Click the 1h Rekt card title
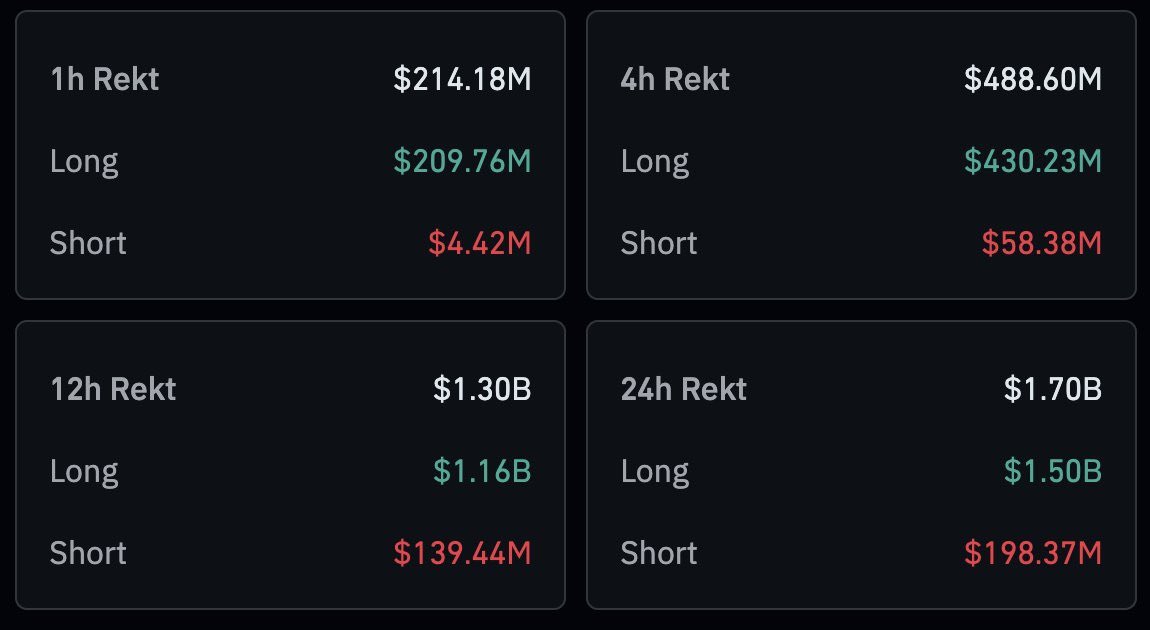The width and height of the screenshot is (1150, 630). [x=104, y=79]
